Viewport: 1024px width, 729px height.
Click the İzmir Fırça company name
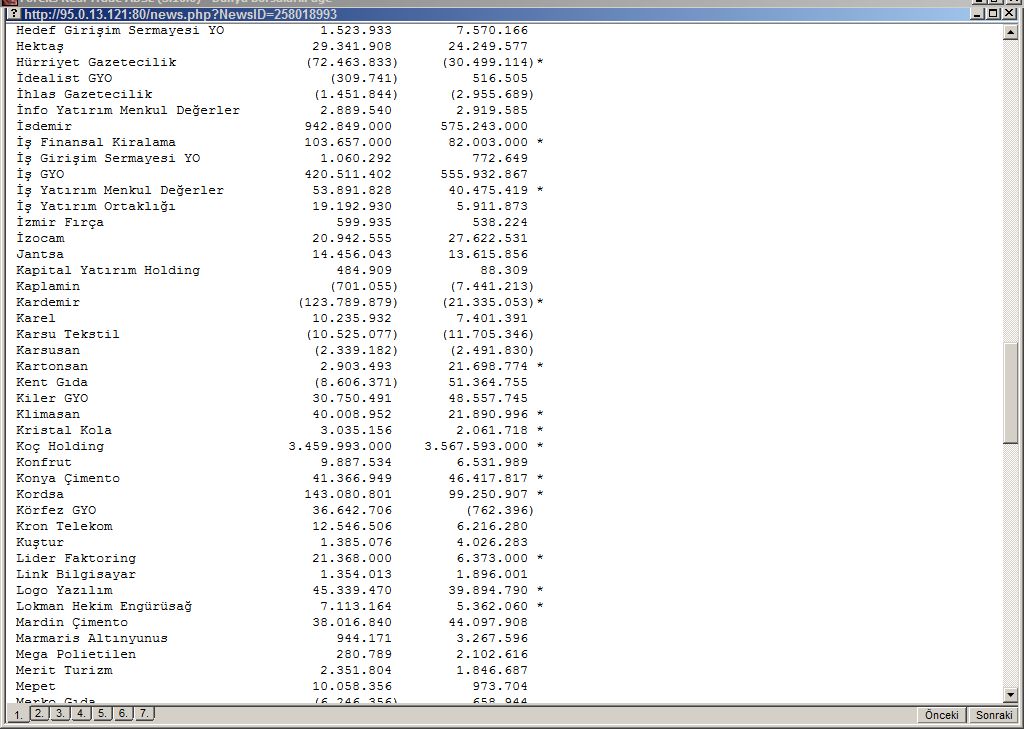60,222
